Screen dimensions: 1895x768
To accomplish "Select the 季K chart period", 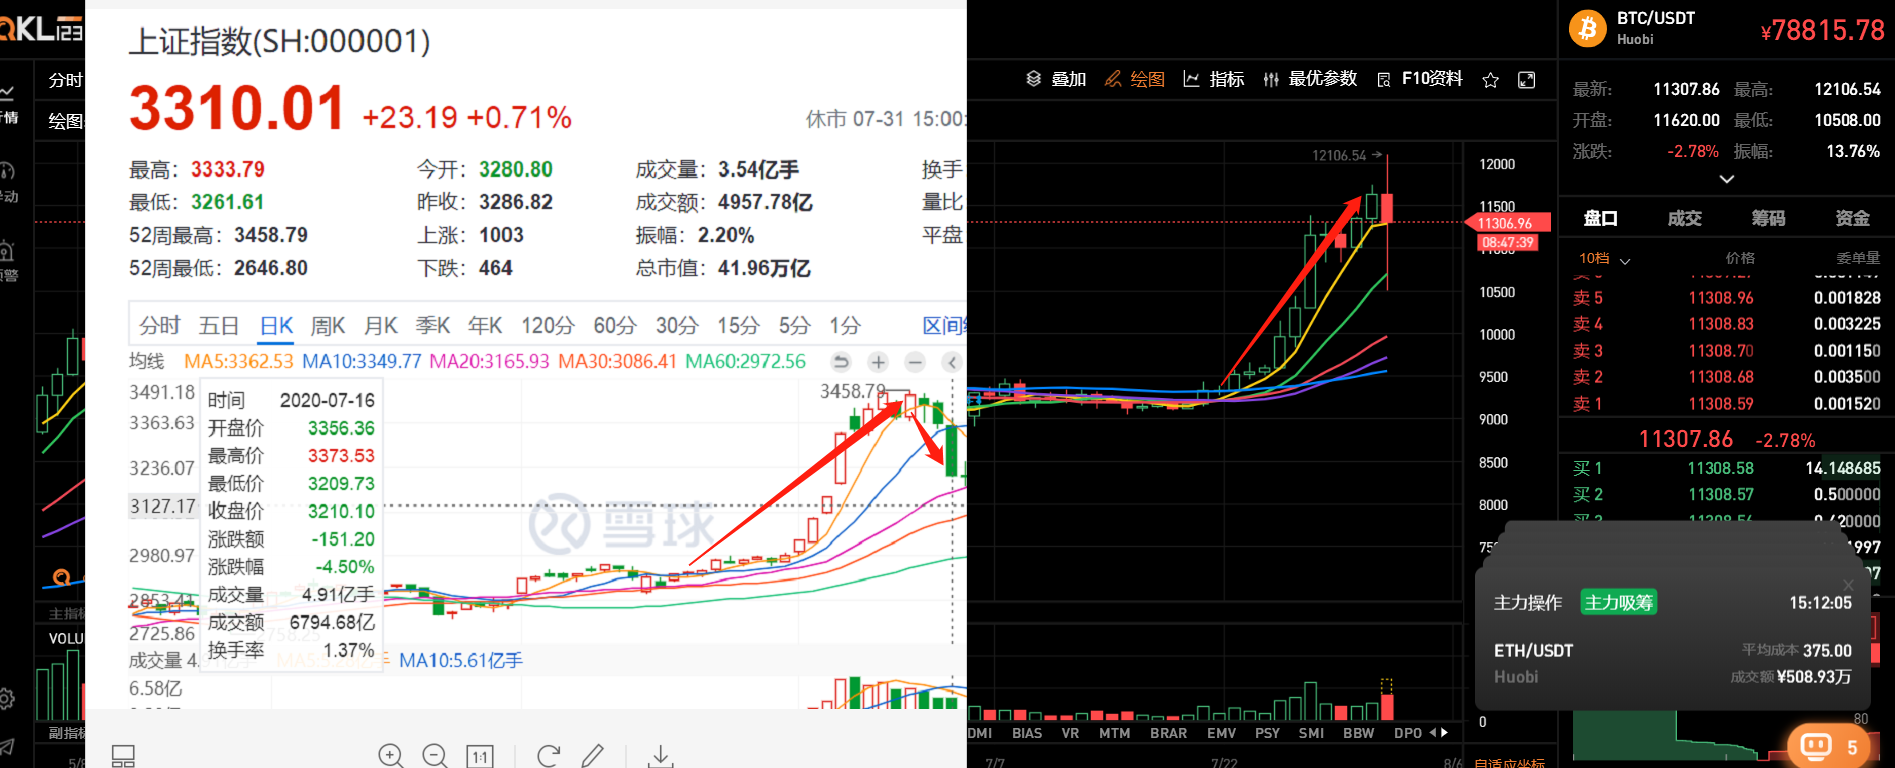I will click(x=433, y=326).
